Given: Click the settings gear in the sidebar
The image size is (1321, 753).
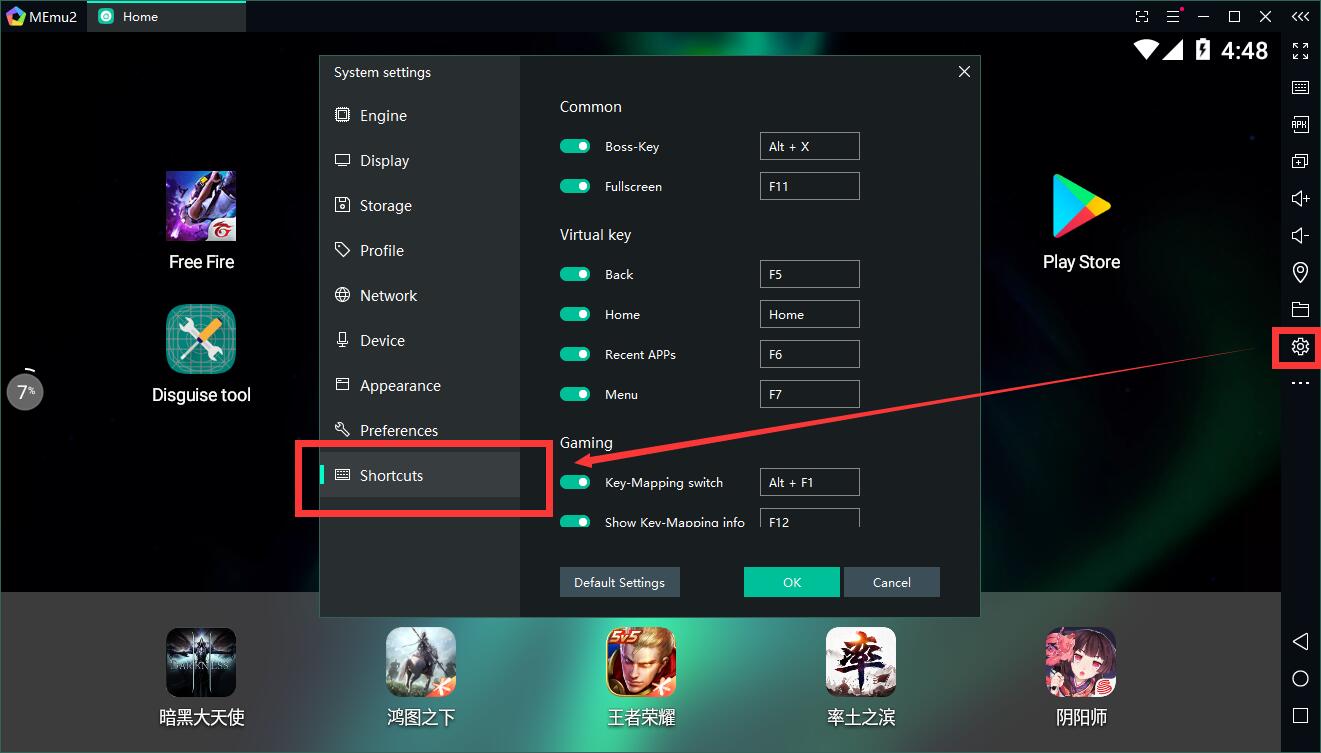Looking at the screenshot, I should click(1300, 346).
